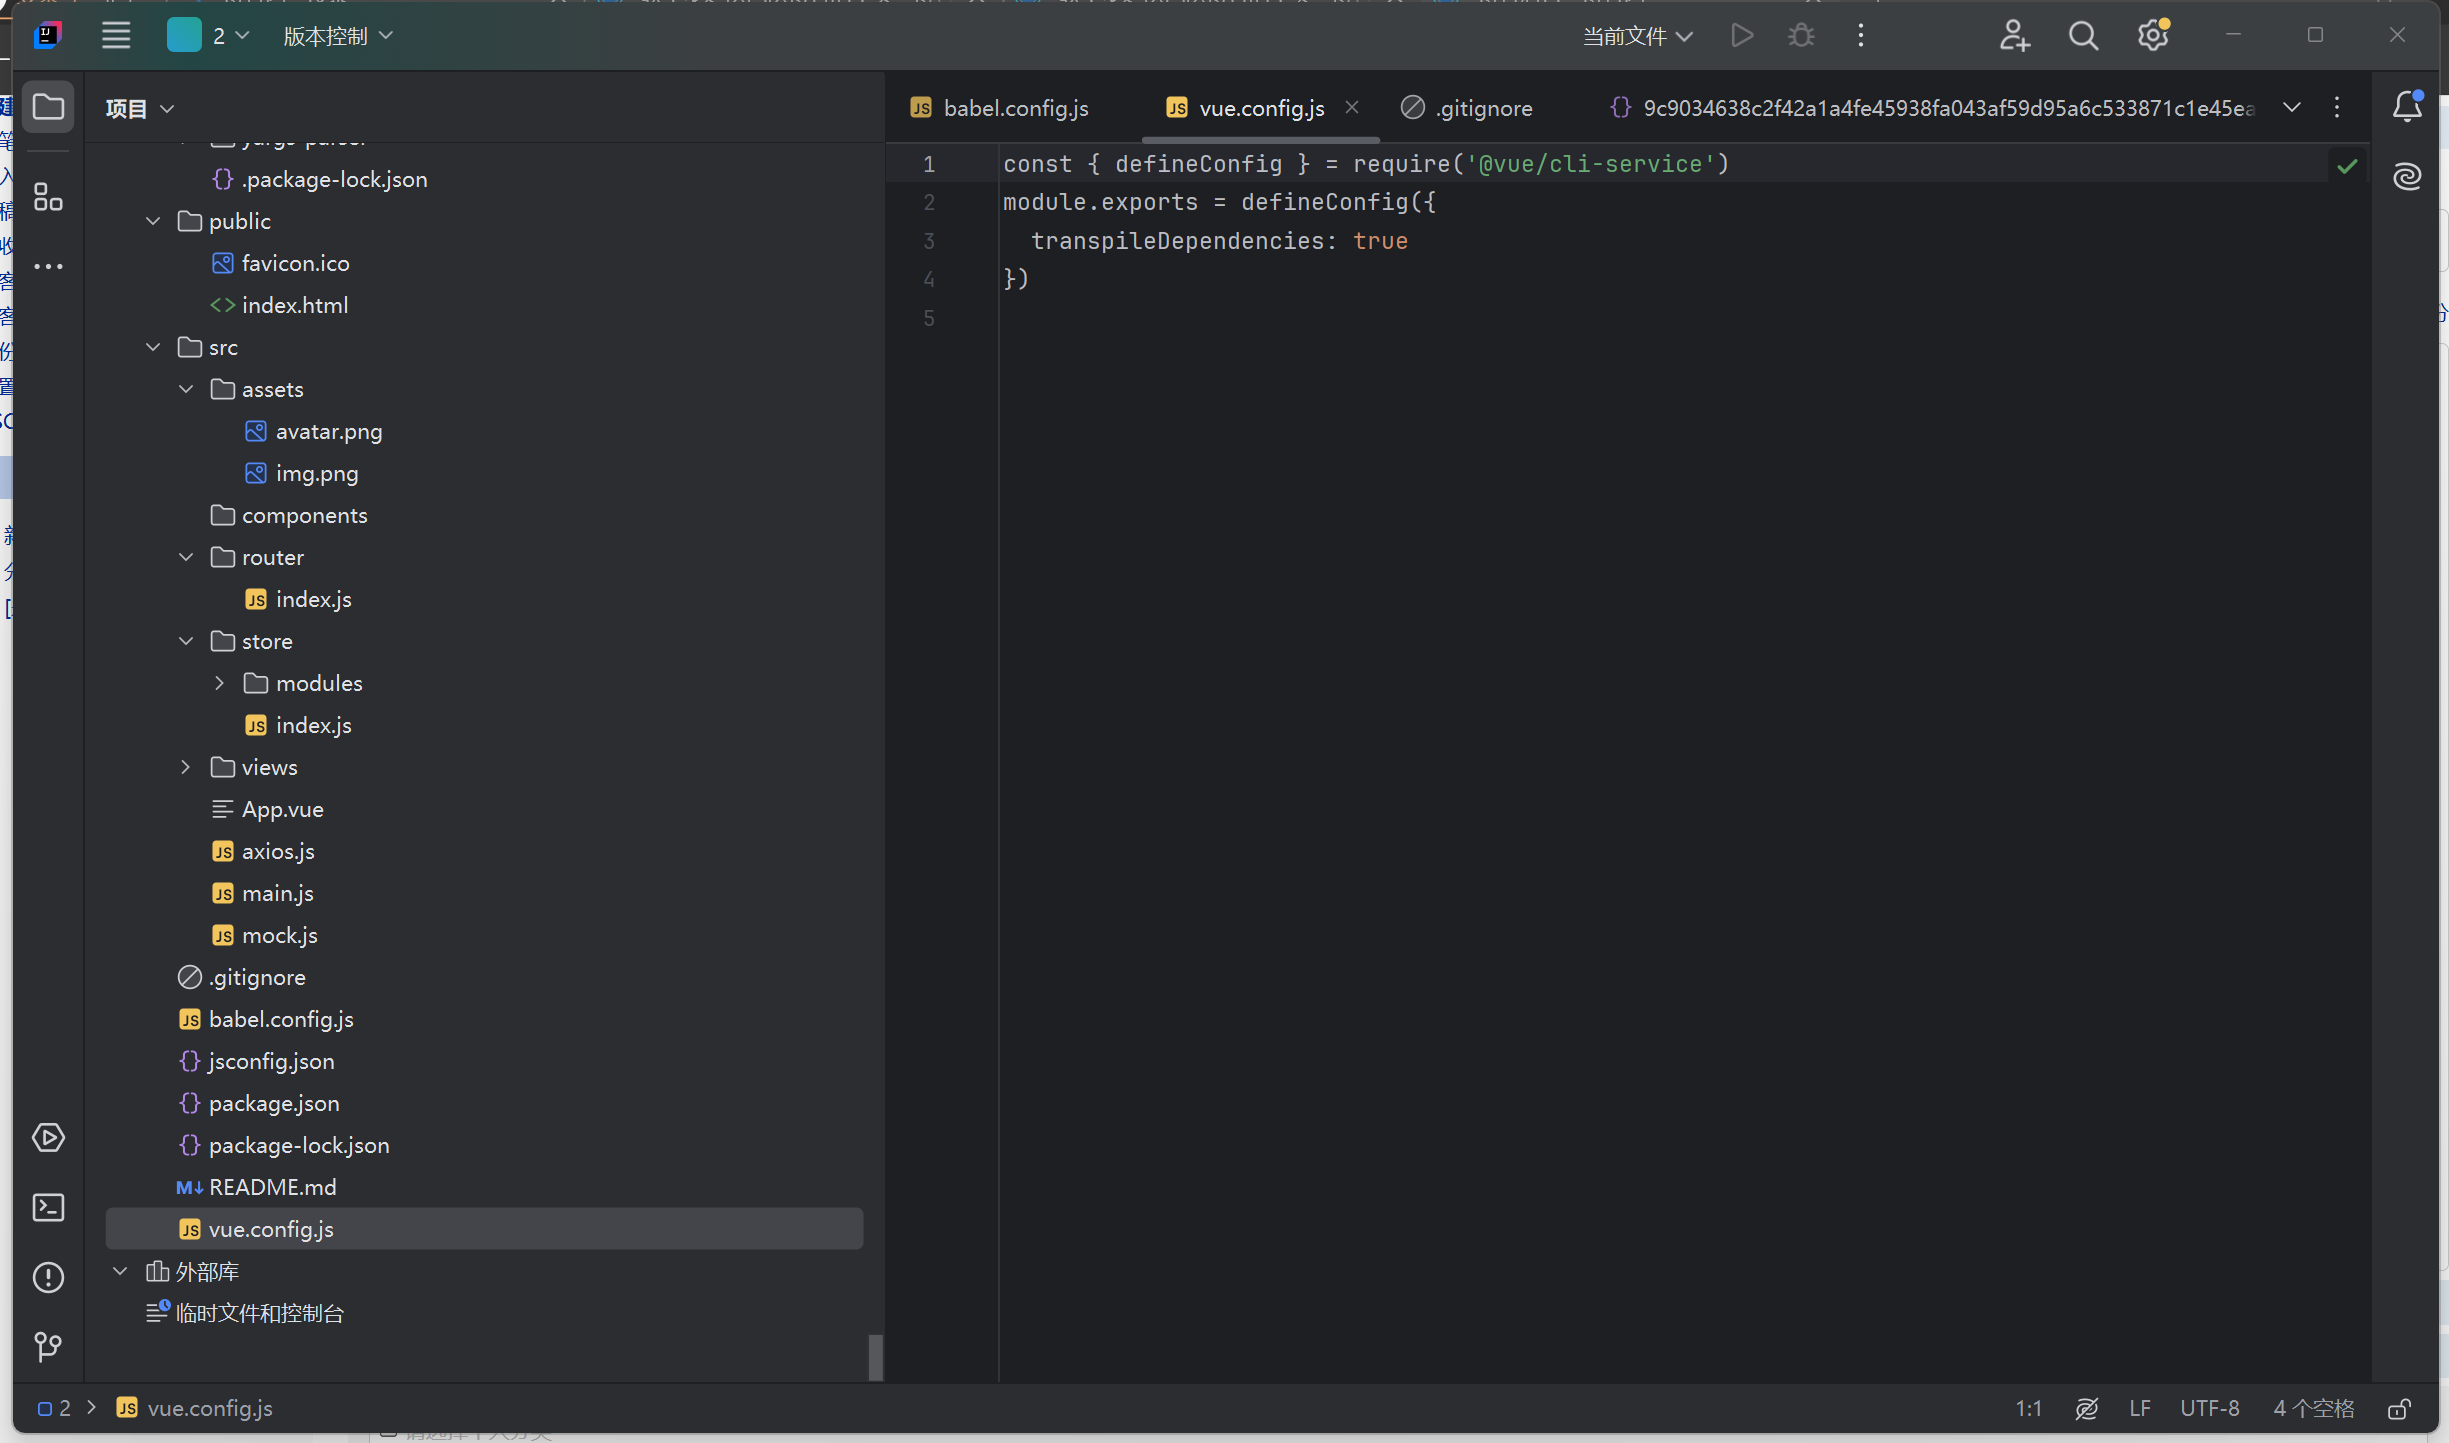Click the Search Everywhere magnifier icon

tap(2083, 36)
